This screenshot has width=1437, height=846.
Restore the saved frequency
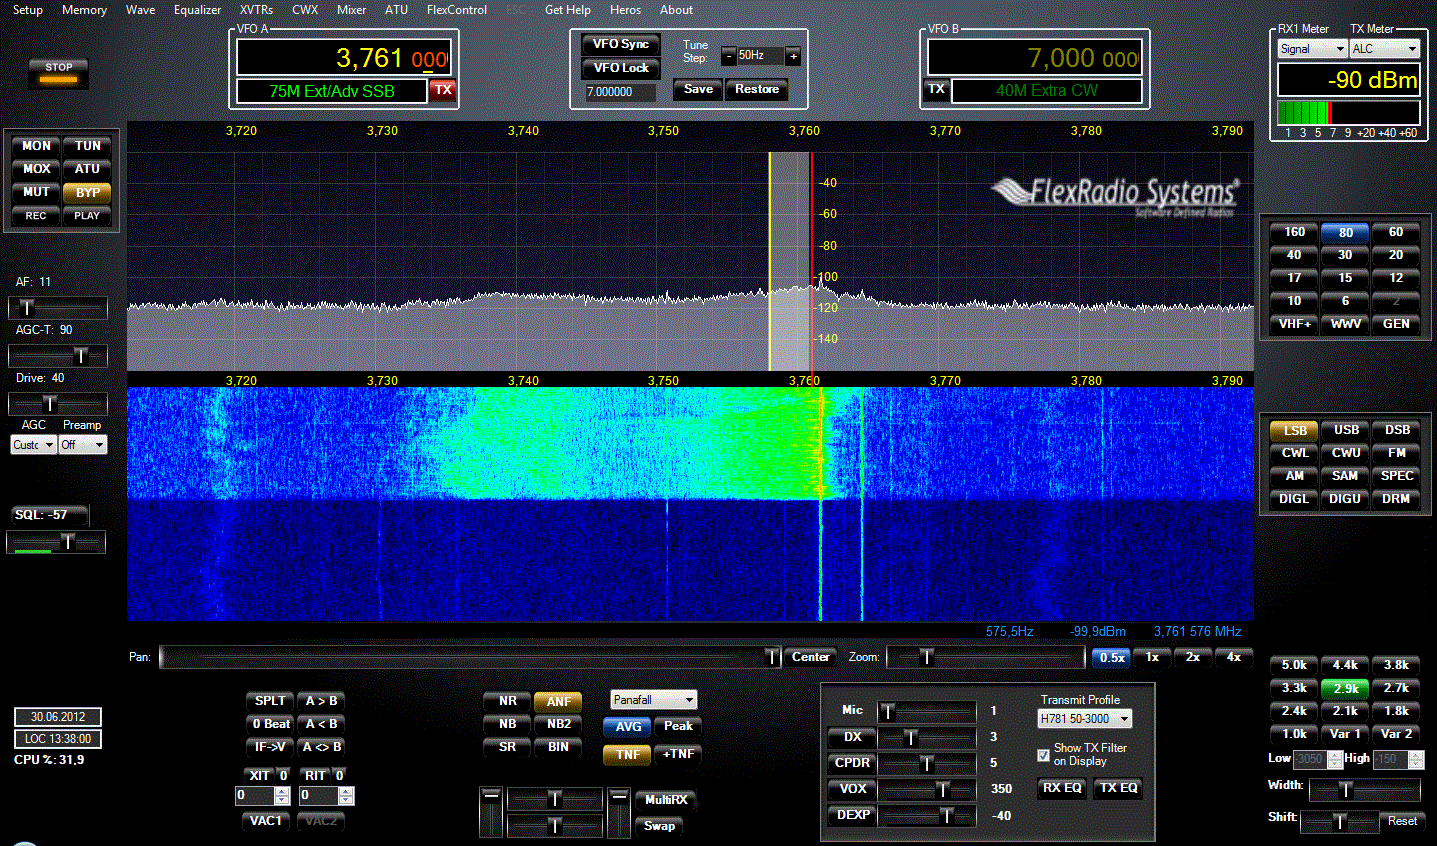(756, 89)
